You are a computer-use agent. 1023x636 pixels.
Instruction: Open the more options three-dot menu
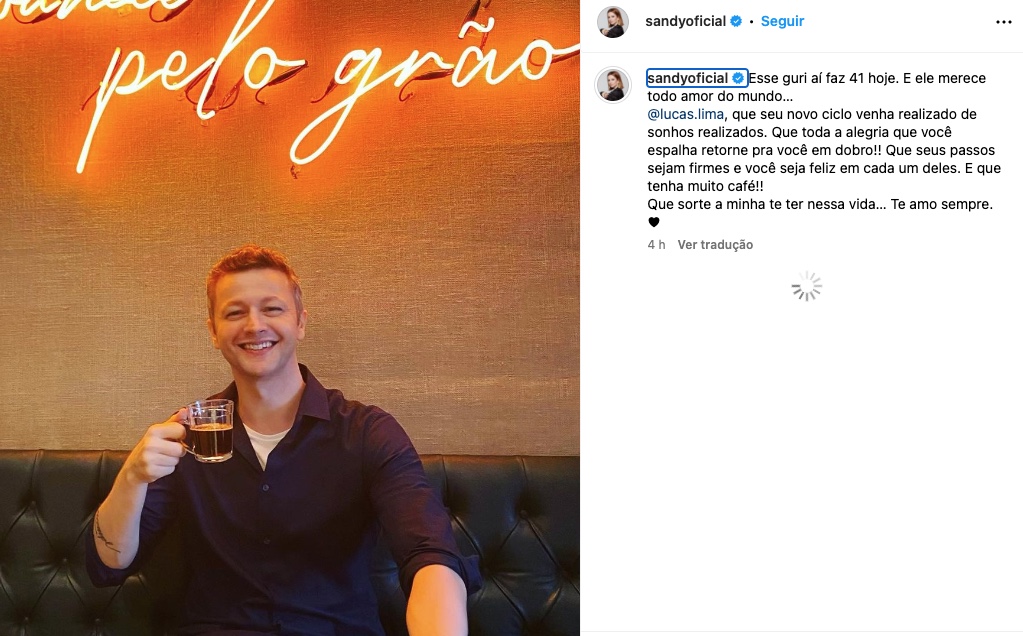[1003, 22]
